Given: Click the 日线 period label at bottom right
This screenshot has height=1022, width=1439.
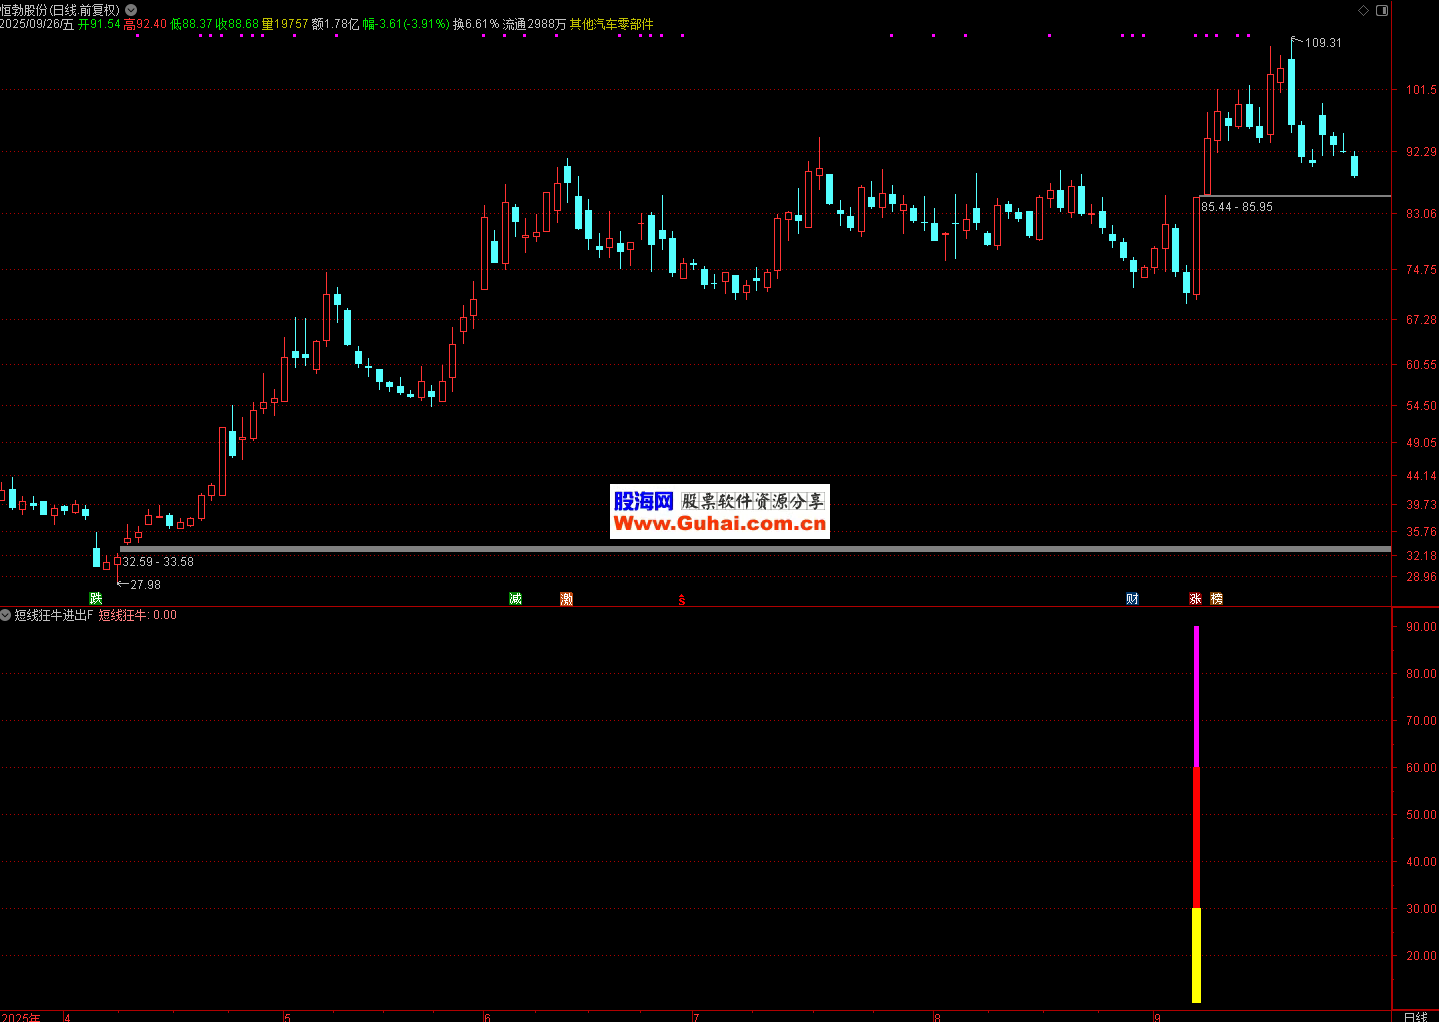Looking at the screenshot, I should click(x=1415, y=1016).
